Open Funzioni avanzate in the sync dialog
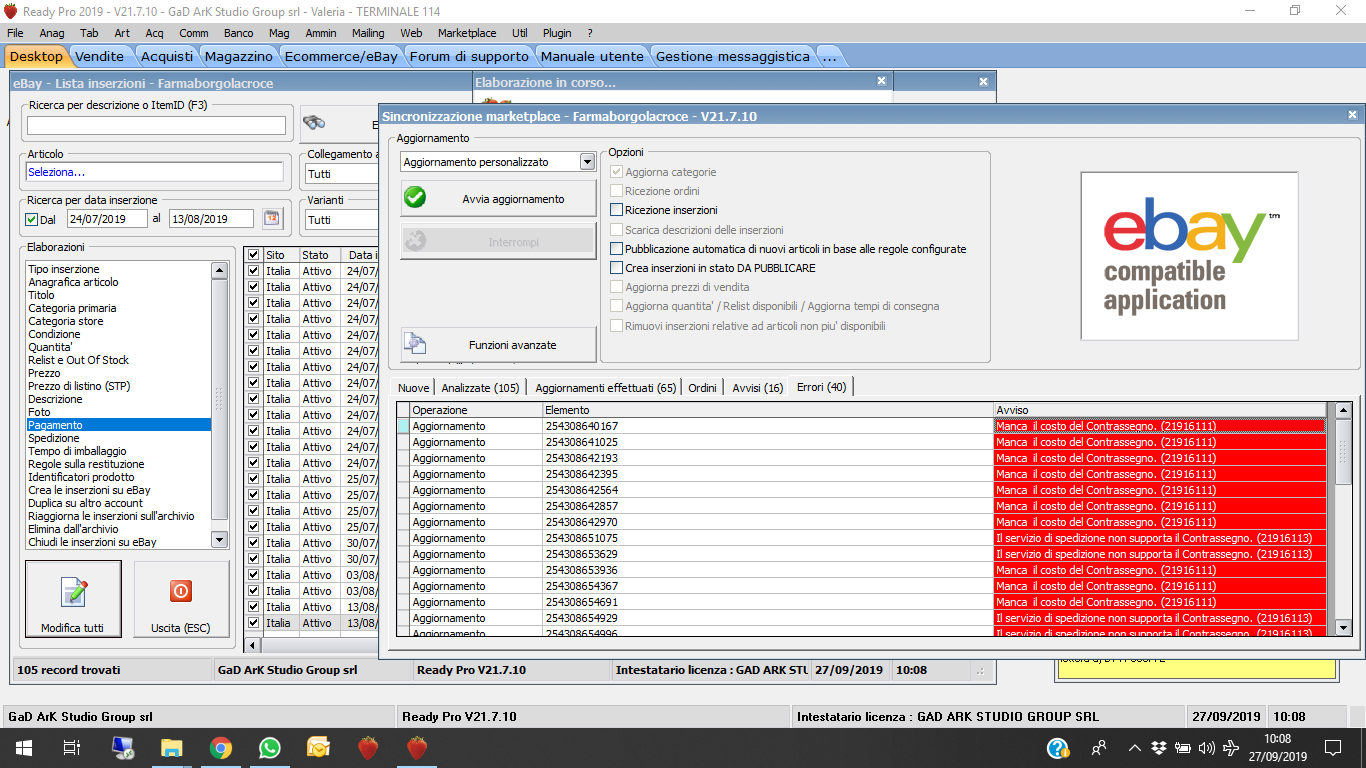The height and width of the screenshot is (768, 1366). [x=498, y=345]
